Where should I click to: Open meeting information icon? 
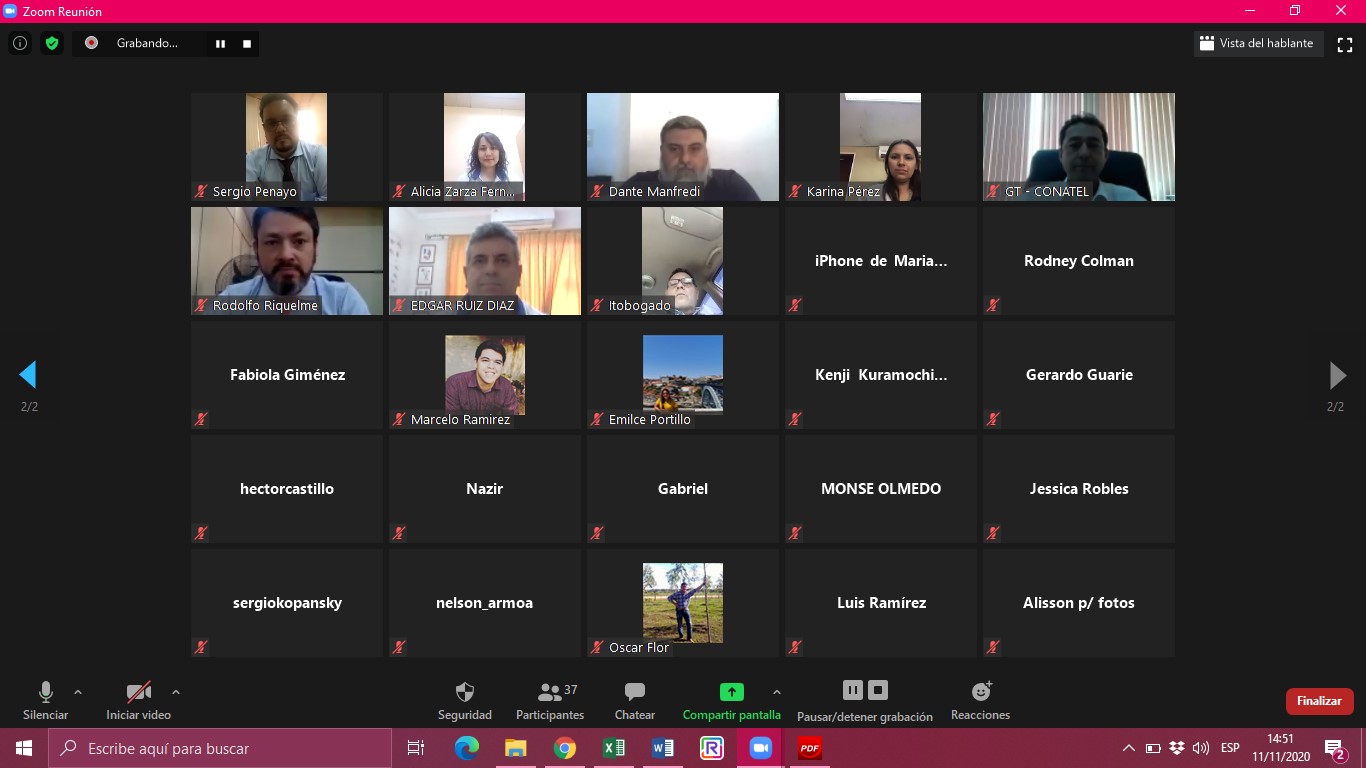19,43
